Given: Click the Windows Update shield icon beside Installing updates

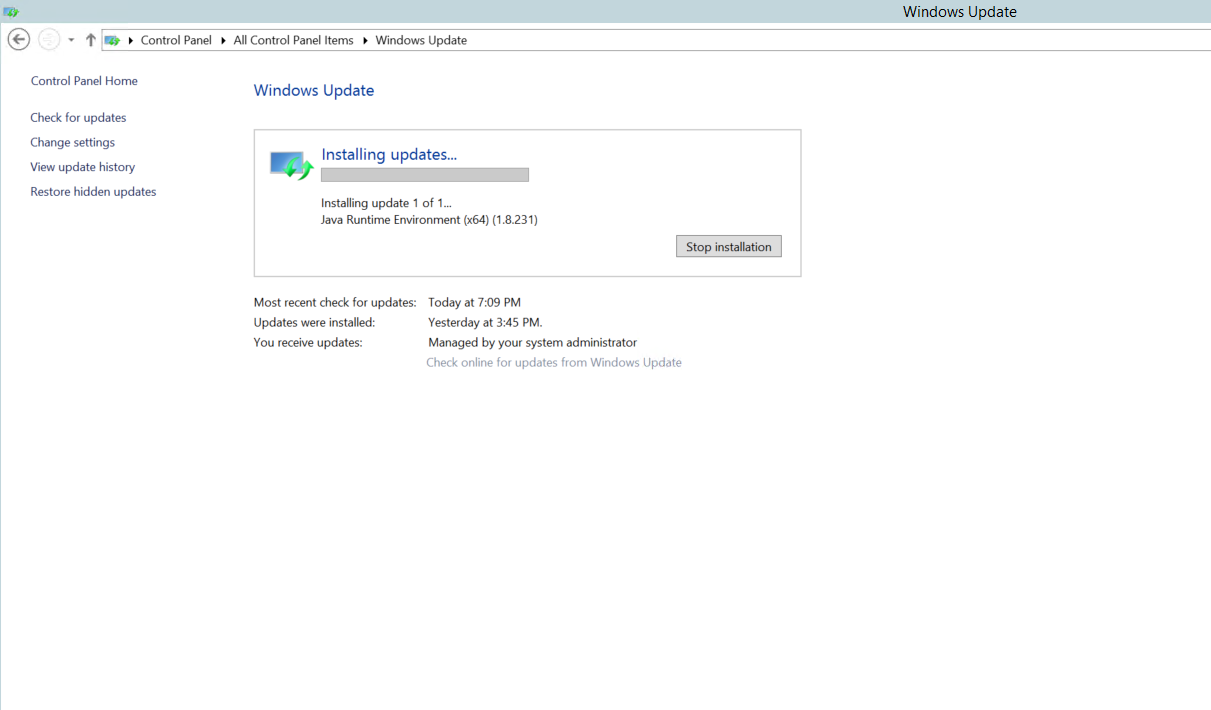Looking at the screenshot, I should click(x=288, y=163).
